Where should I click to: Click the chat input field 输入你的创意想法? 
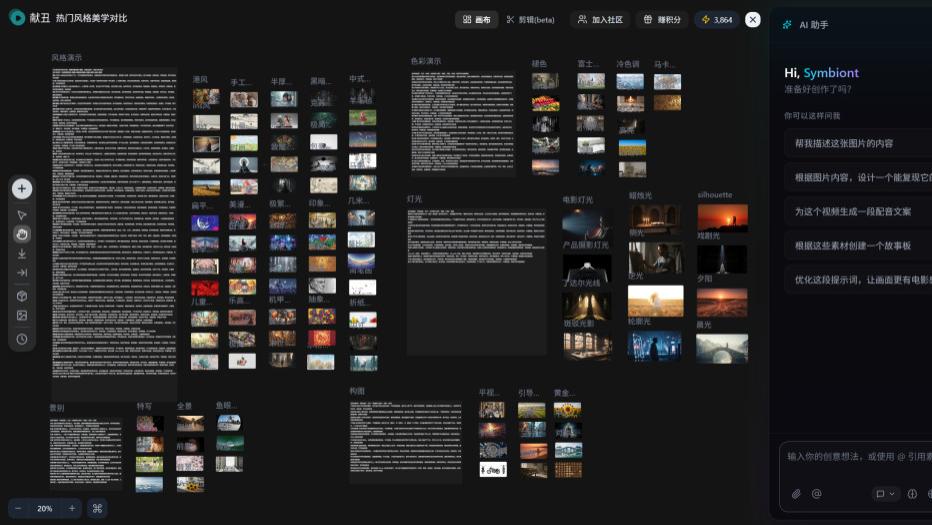[x=859, y=457]
